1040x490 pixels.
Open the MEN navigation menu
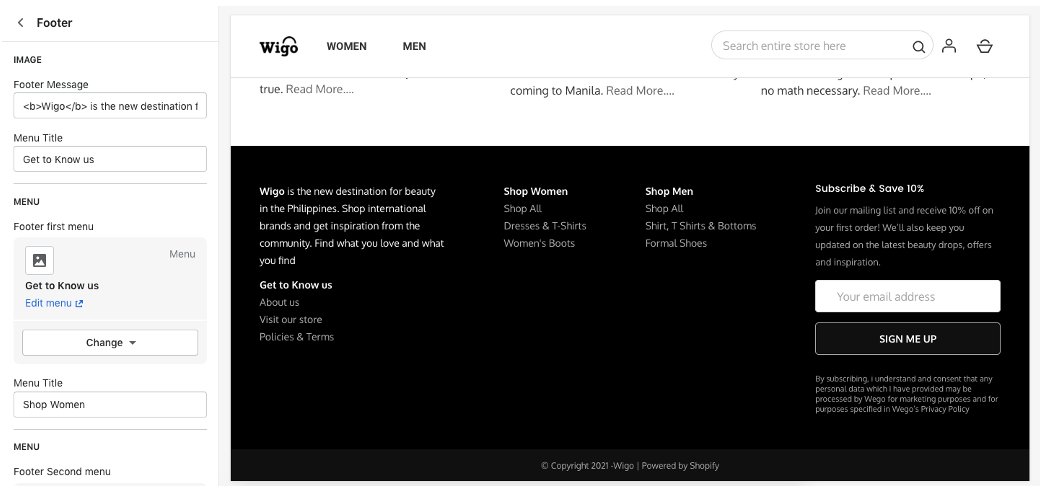414,46
